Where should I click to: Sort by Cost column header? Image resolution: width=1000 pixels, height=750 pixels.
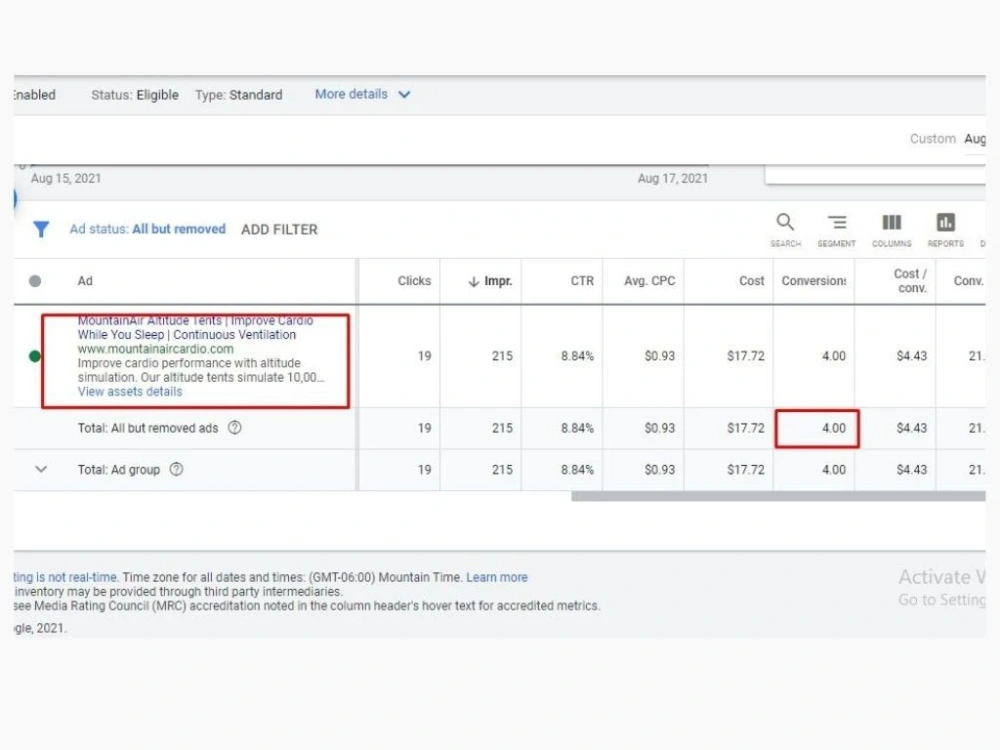pos(751,281)
